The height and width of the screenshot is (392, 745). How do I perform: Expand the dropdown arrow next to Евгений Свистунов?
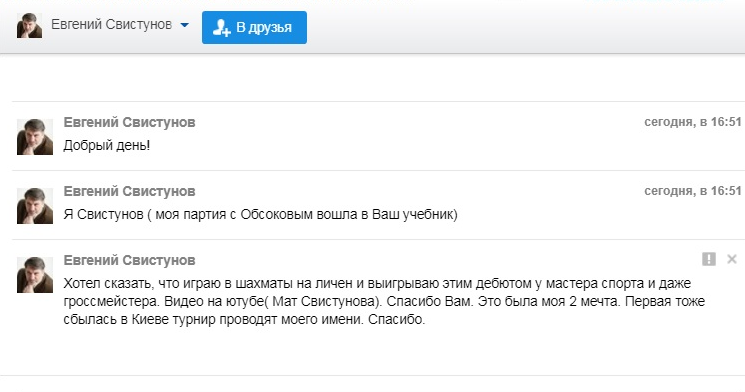pos(184,25)
